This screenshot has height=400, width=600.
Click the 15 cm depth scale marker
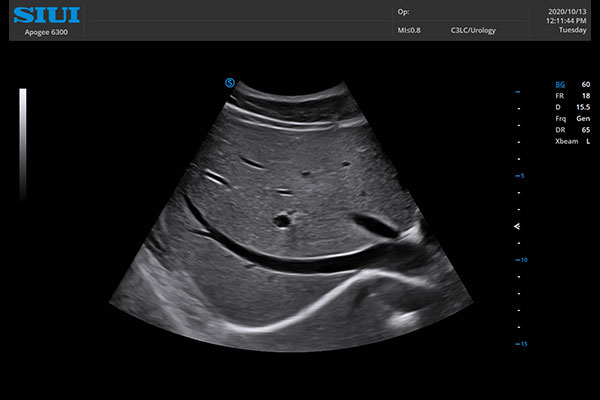pyautogui.click(x=521, y=343)
